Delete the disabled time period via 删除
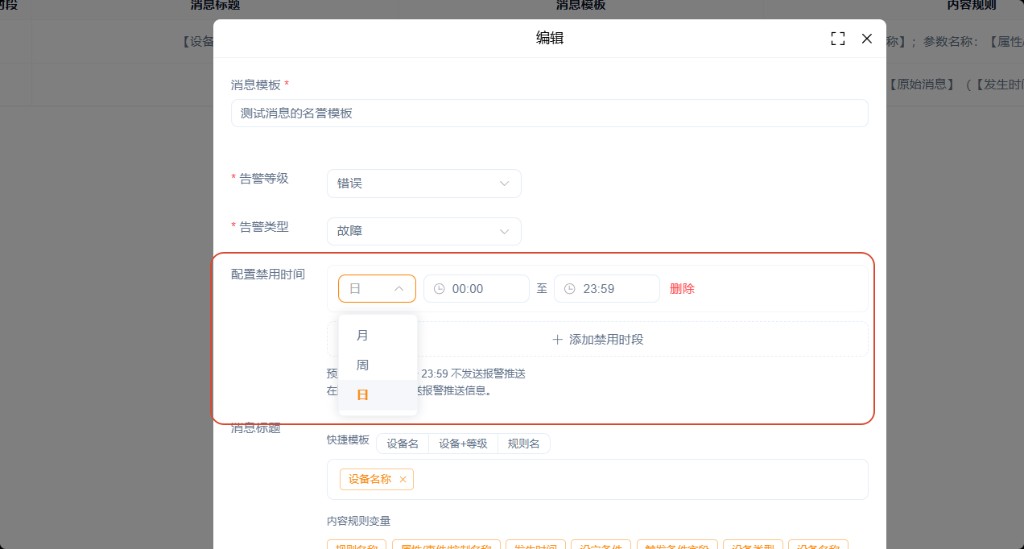1024x549 pixels. click(x=682, y=289)
